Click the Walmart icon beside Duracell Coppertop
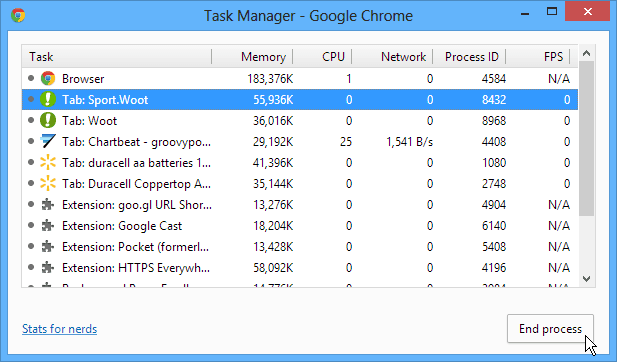The image size is (617, 362). pos(48,183)
